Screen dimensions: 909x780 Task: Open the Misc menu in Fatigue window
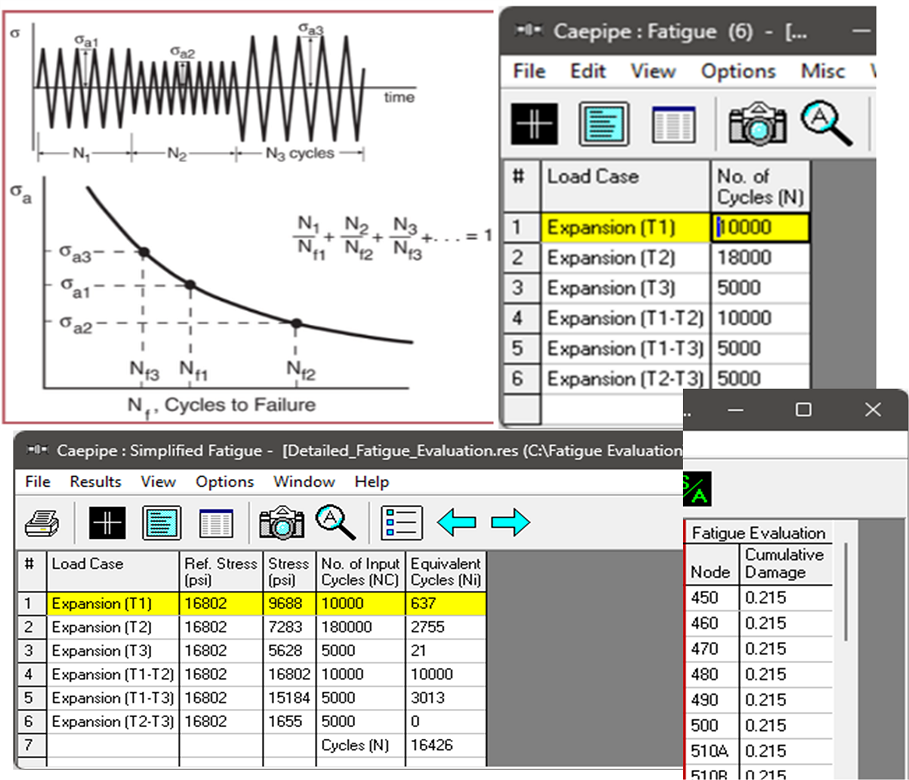[x=823, y=72]
